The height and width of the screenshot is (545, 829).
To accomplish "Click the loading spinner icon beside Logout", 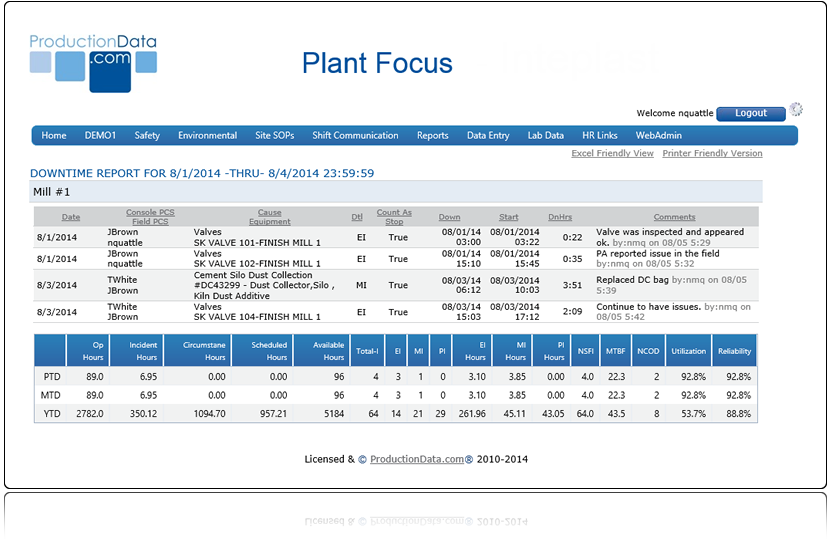I will point(795,110).
